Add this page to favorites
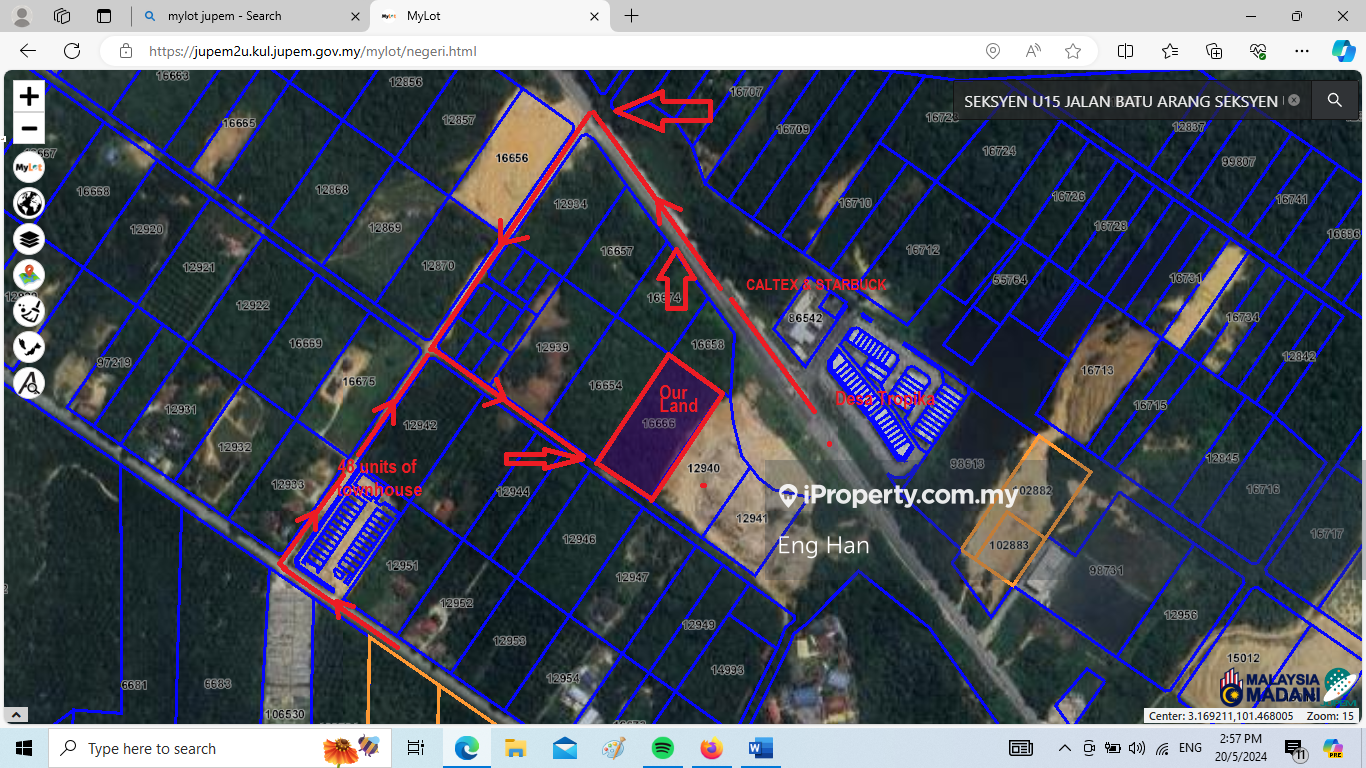The image size is (1366, 768). (x=1073, y=51)
